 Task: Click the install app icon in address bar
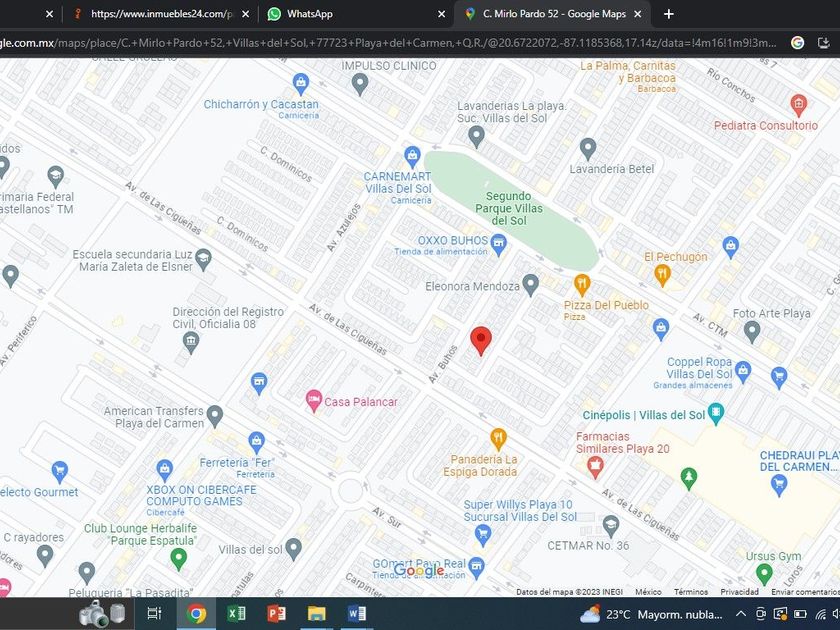pos(824,43)
